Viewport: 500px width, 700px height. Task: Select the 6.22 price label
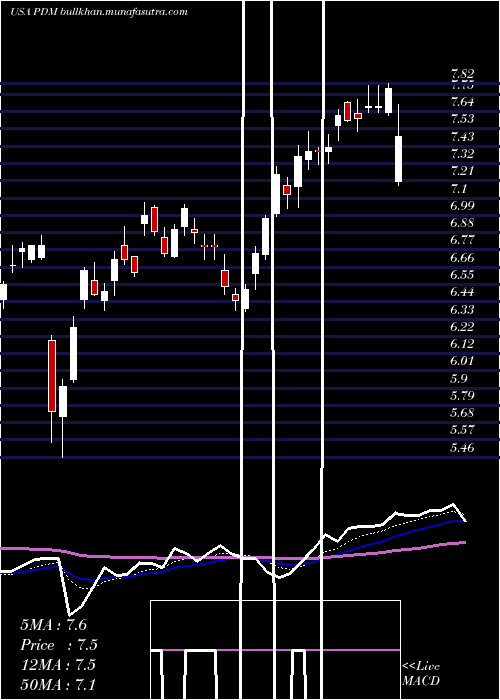(x=462, y=326)
